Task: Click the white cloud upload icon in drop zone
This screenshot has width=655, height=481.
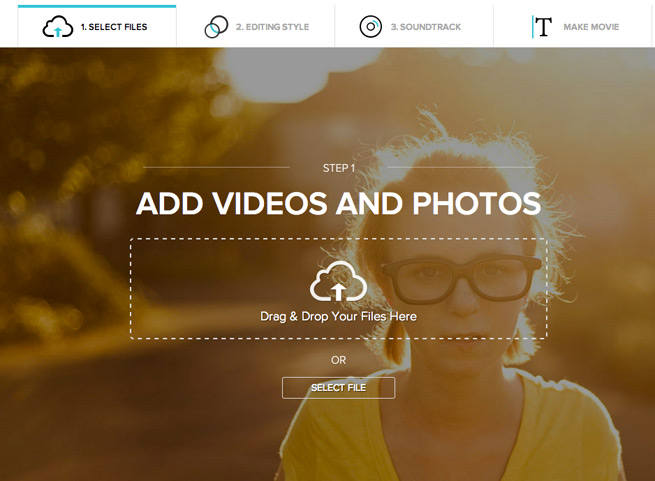Action: point(338,281)
